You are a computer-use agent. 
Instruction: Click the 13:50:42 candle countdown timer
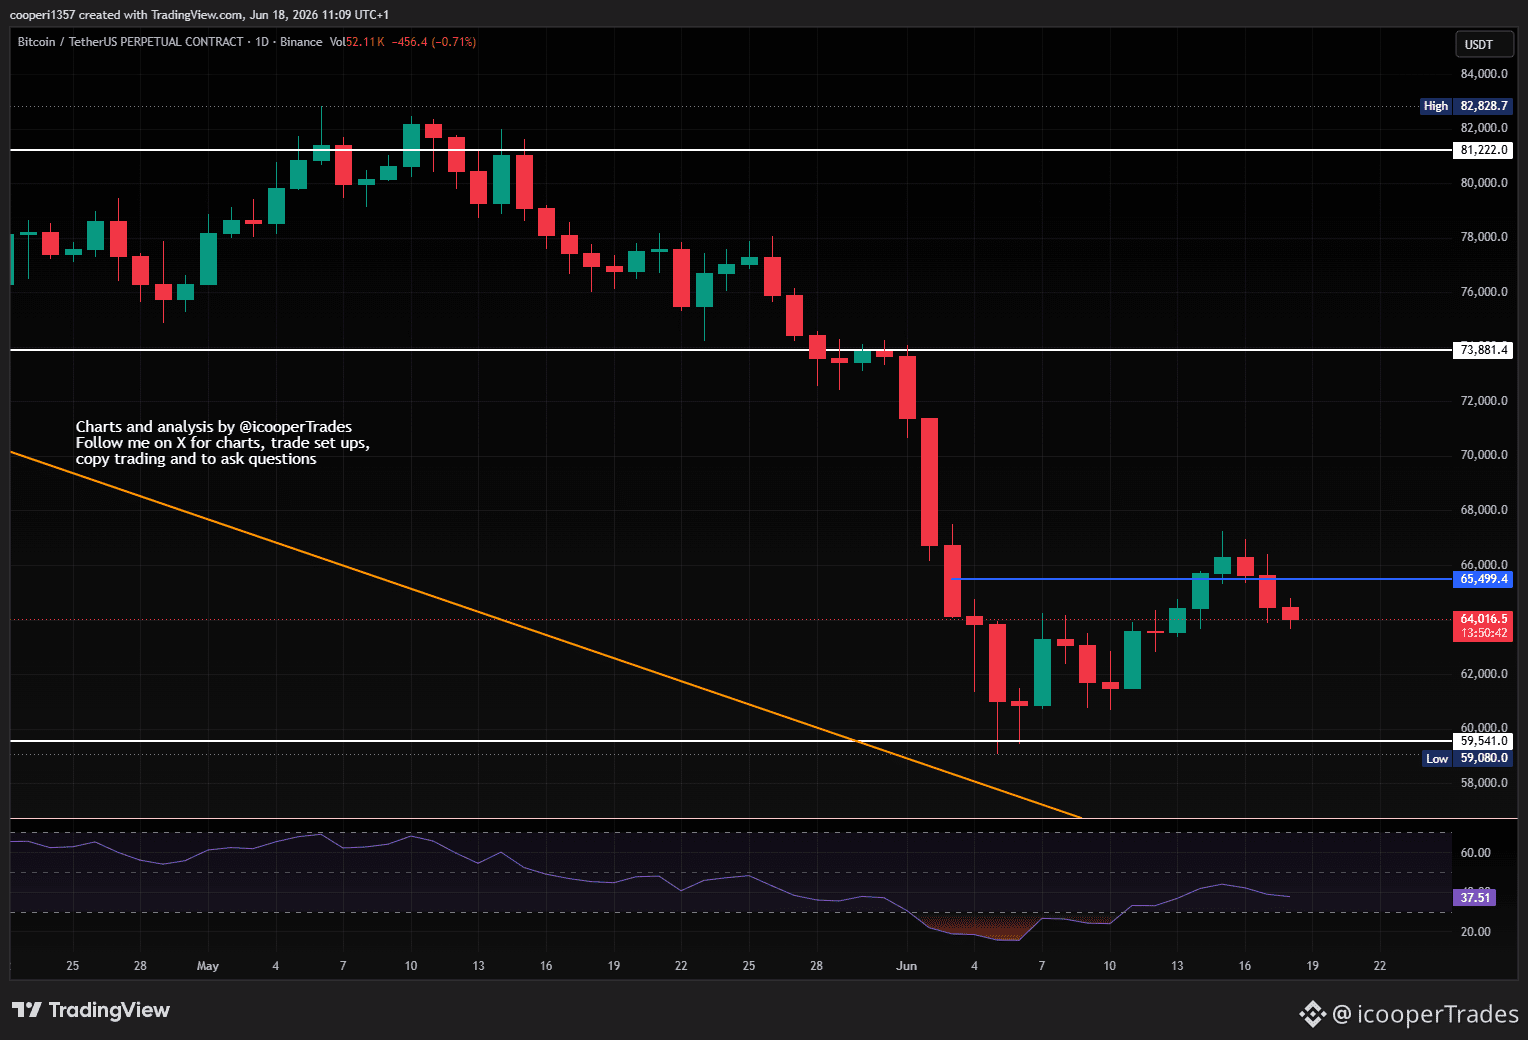tap(1483, 633)
